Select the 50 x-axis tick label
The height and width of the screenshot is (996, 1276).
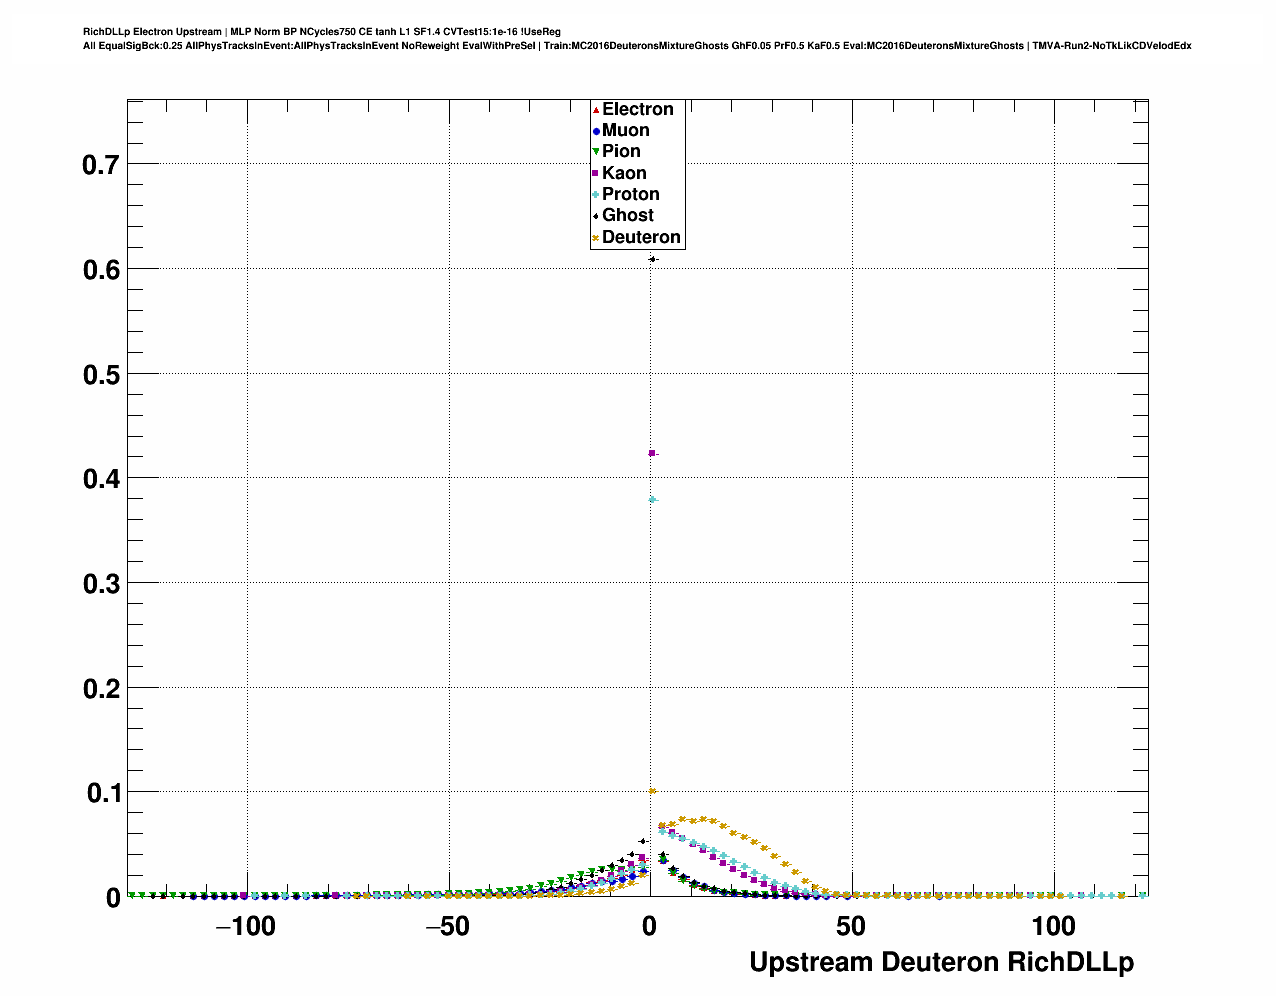[x=851, y=927]
